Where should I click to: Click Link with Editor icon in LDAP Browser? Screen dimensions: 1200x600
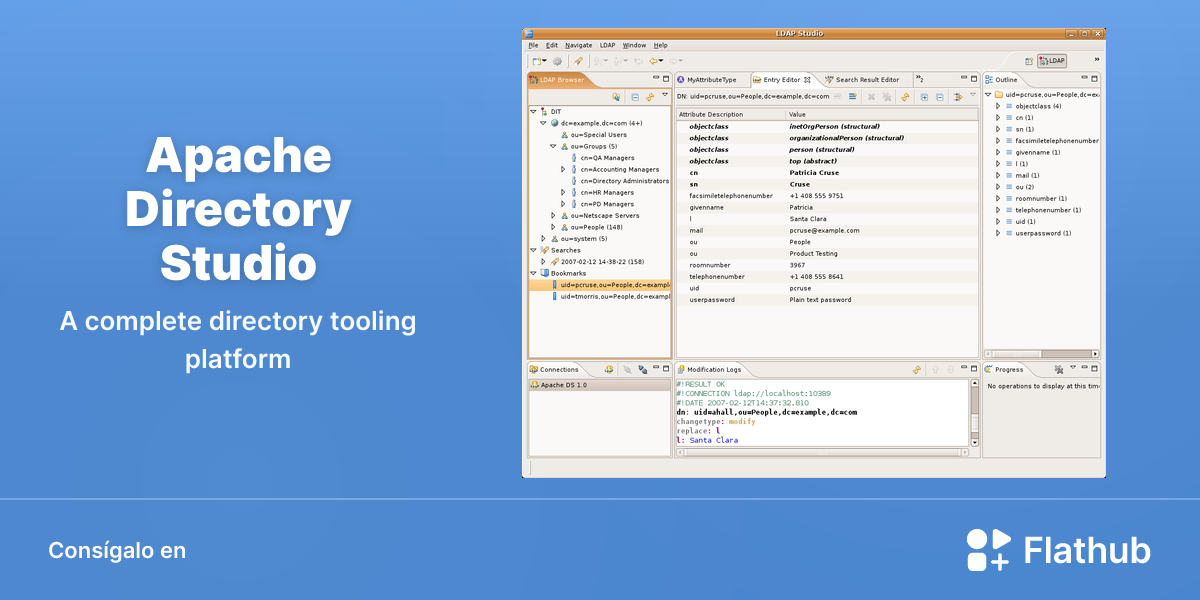click(x=650, y=97)
